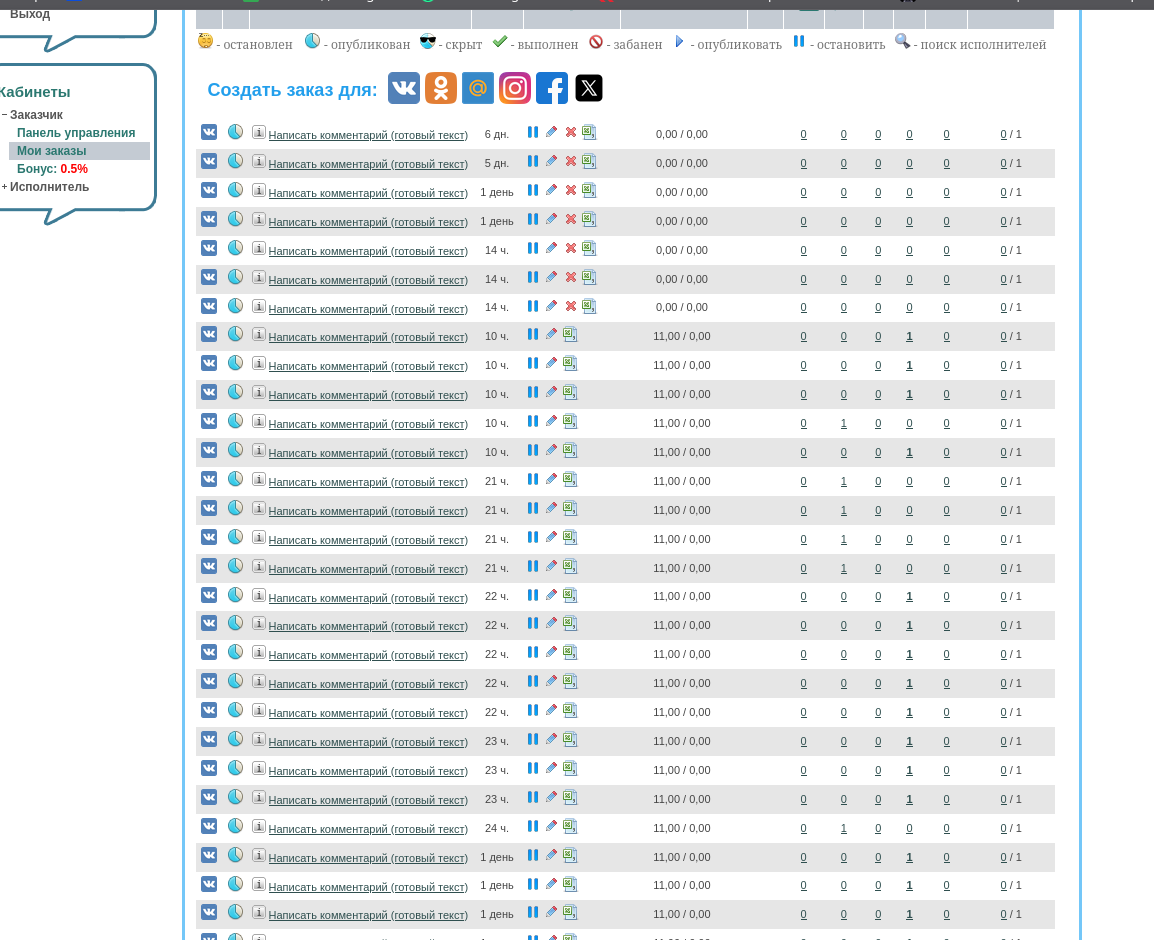
Task: Click the VK network icon in 6 дн. row
Action: click(209, 132)
